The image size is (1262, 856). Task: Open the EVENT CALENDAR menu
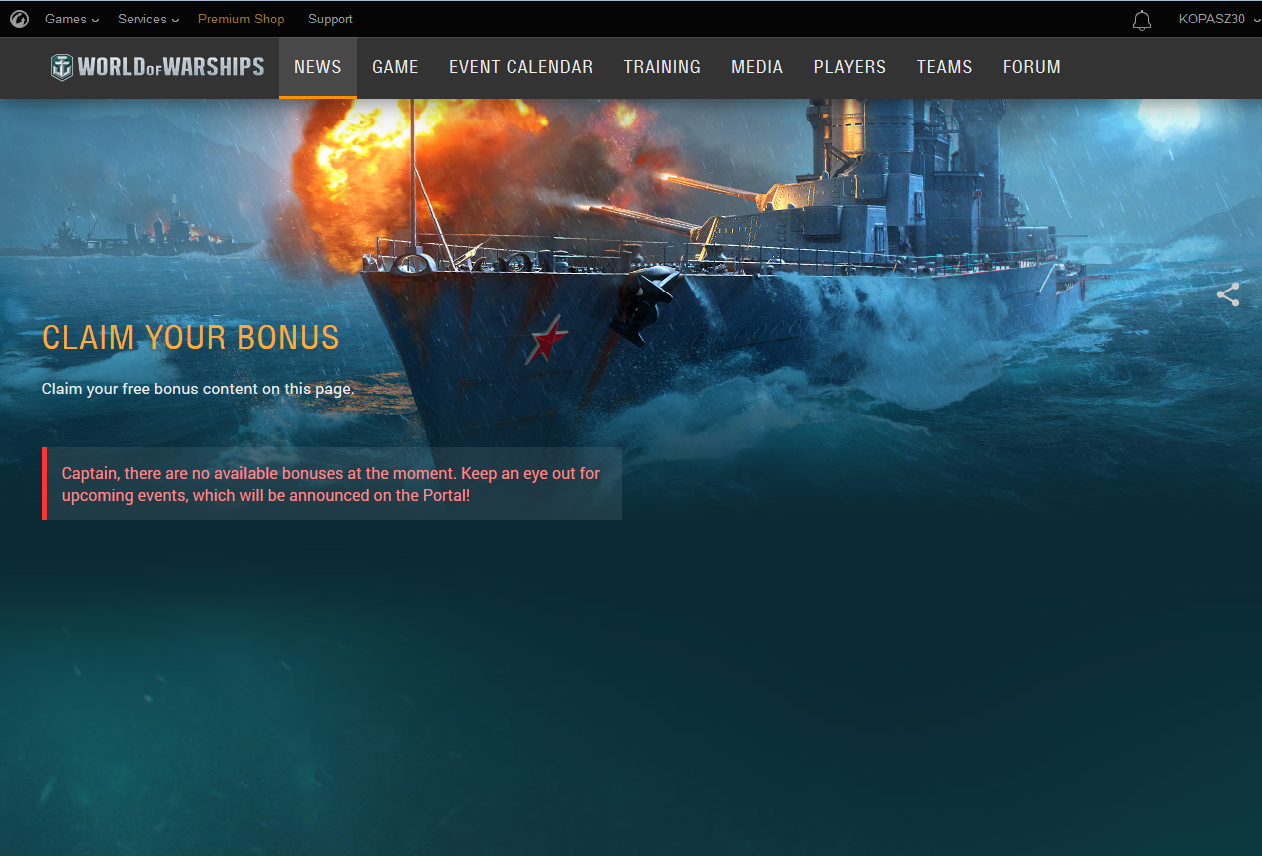(x=521, y=67)
